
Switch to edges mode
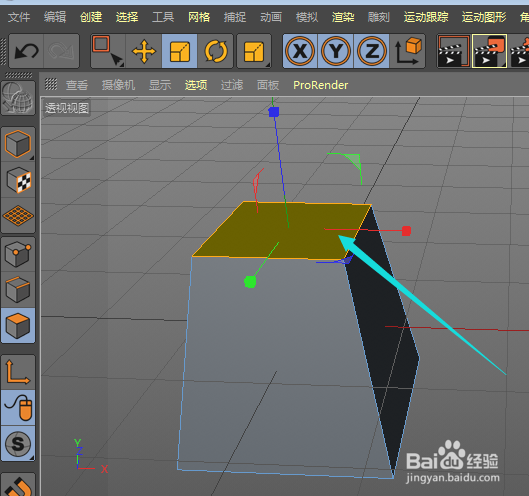pos(18,290)
